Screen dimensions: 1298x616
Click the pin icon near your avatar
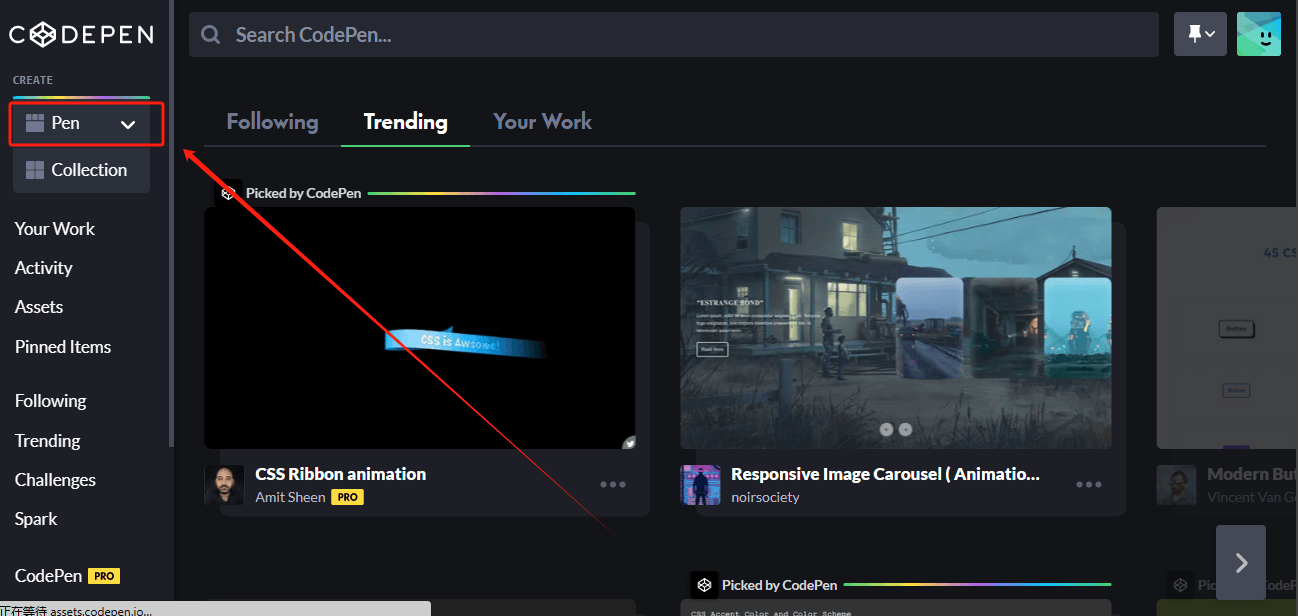[x=1193, y=33]
